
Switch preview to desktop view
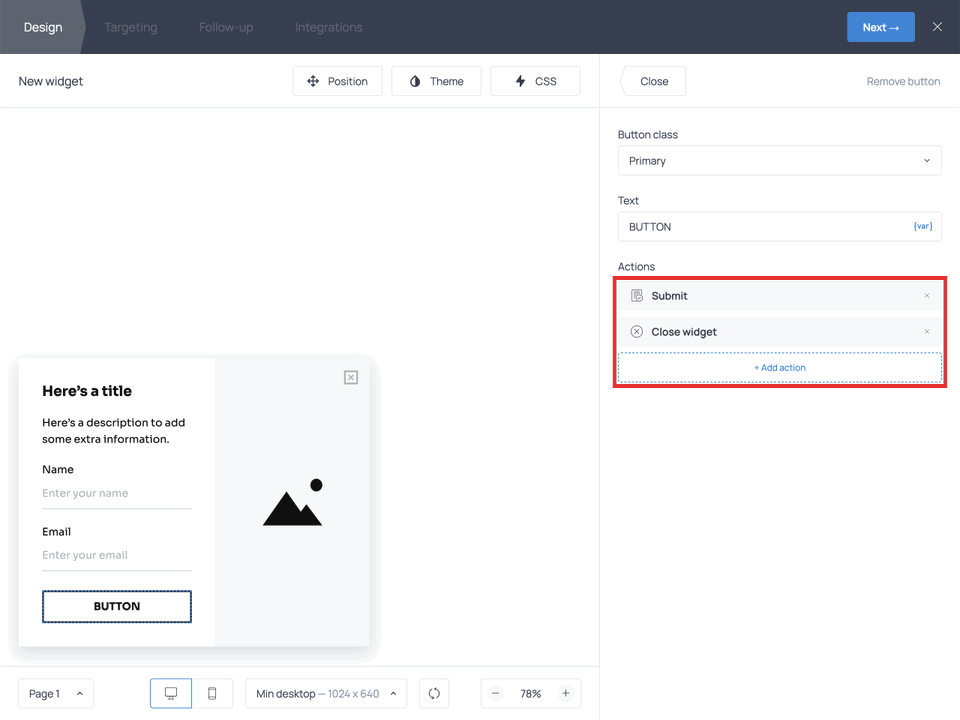click(171, 693)
